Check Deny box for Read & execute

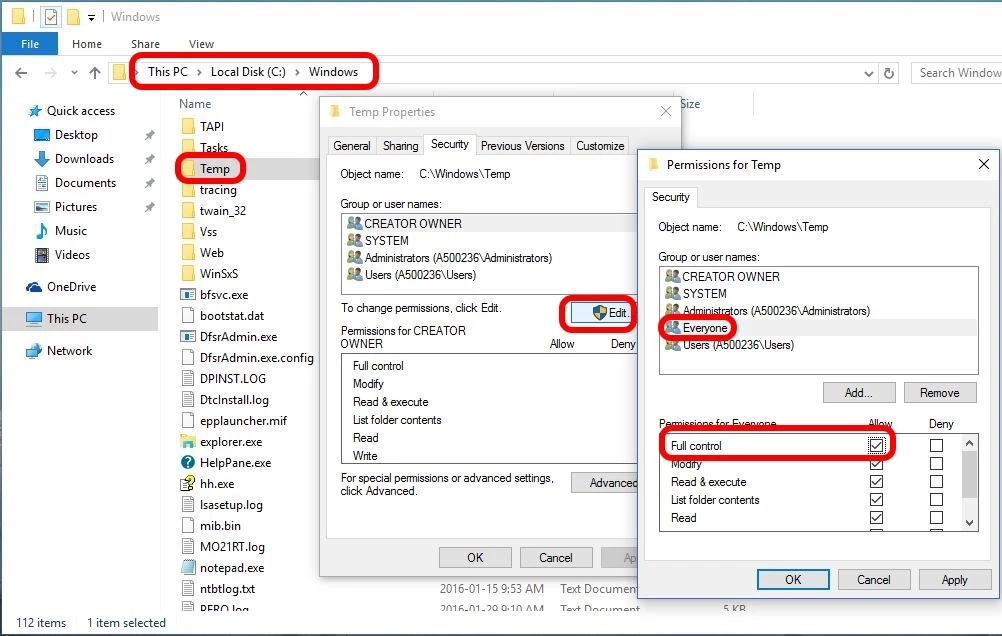(936, 481)
